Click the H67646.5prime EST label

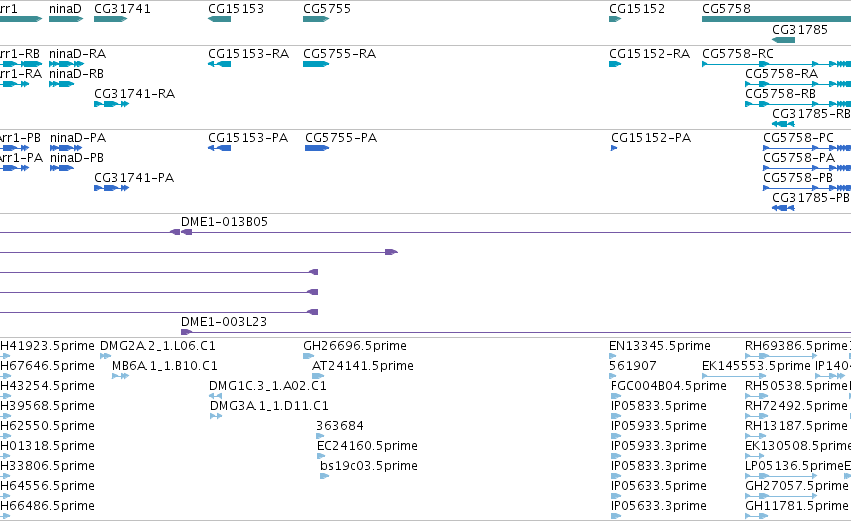(x=48, y=366)
